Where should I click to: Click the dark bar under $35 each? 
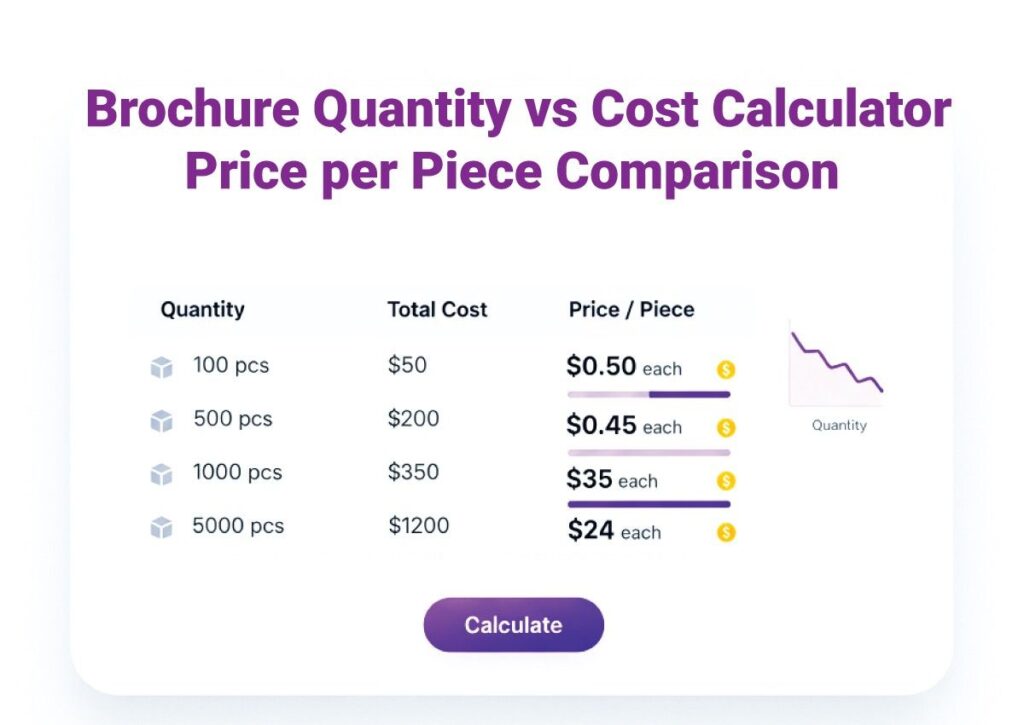[x=648, y=504]
